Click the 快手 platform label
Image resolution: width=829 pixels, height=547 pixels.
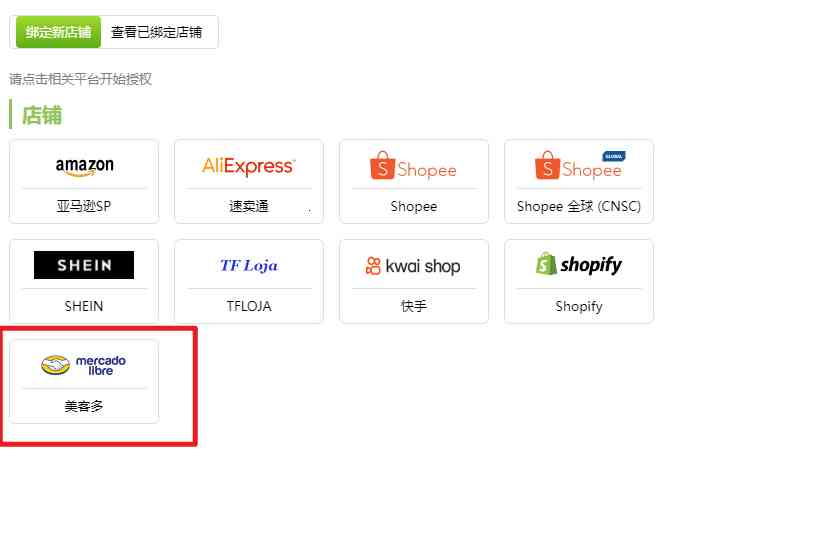tap(413, 306)
